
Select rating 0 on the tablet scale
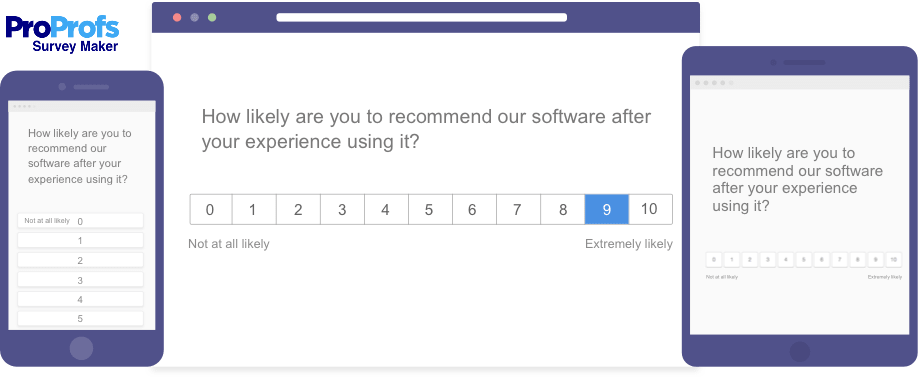pos(714,260)
